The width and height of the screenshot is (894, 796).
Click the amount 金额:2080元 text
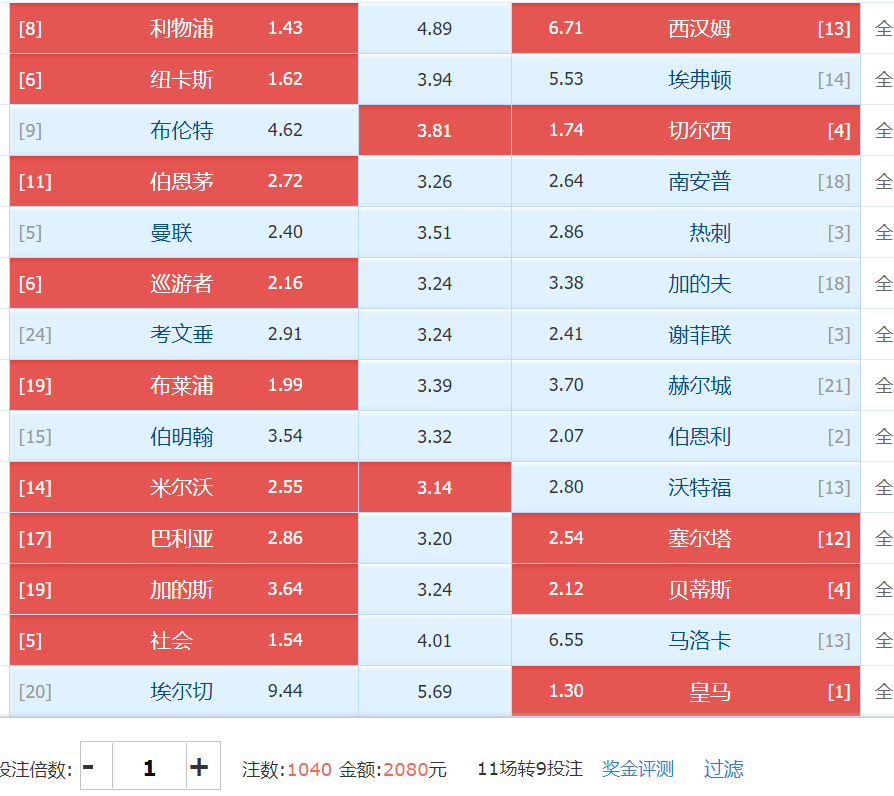[393, 769]
